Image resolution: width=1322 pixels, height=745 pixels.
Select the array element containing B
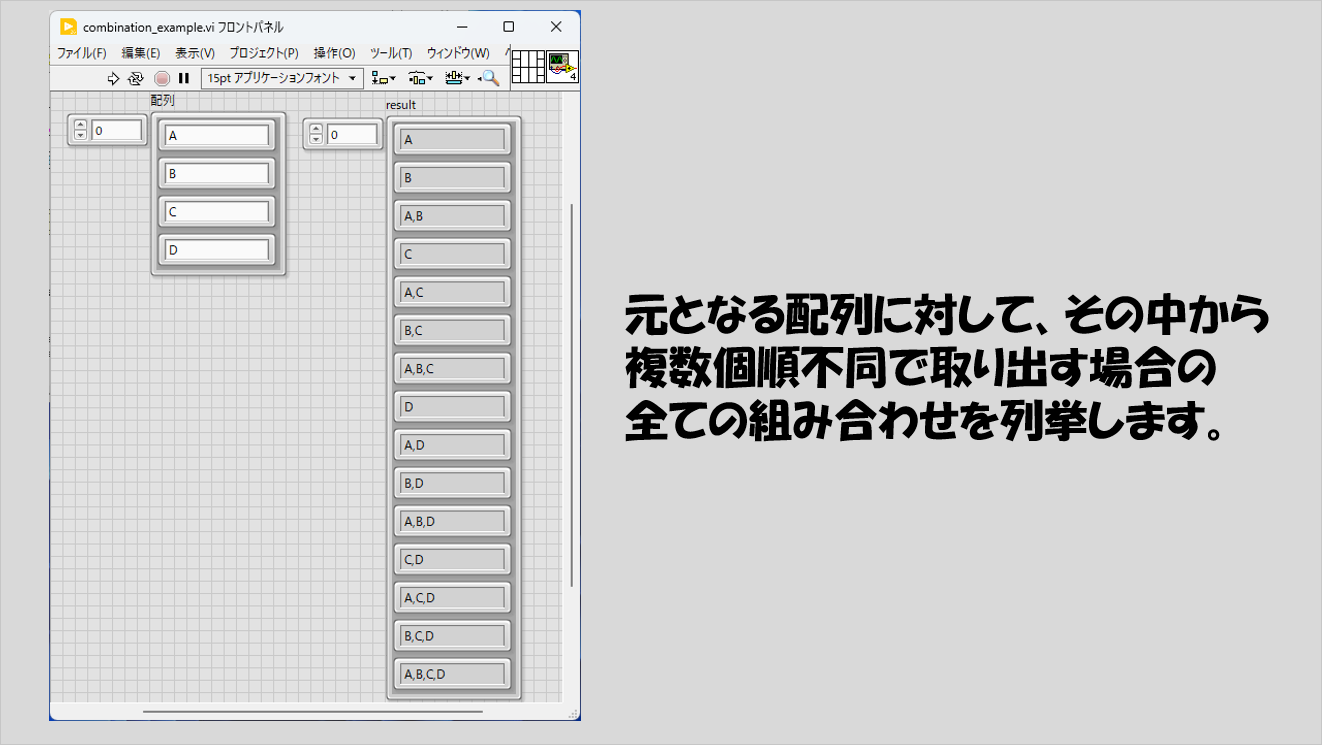click(217, 174)
